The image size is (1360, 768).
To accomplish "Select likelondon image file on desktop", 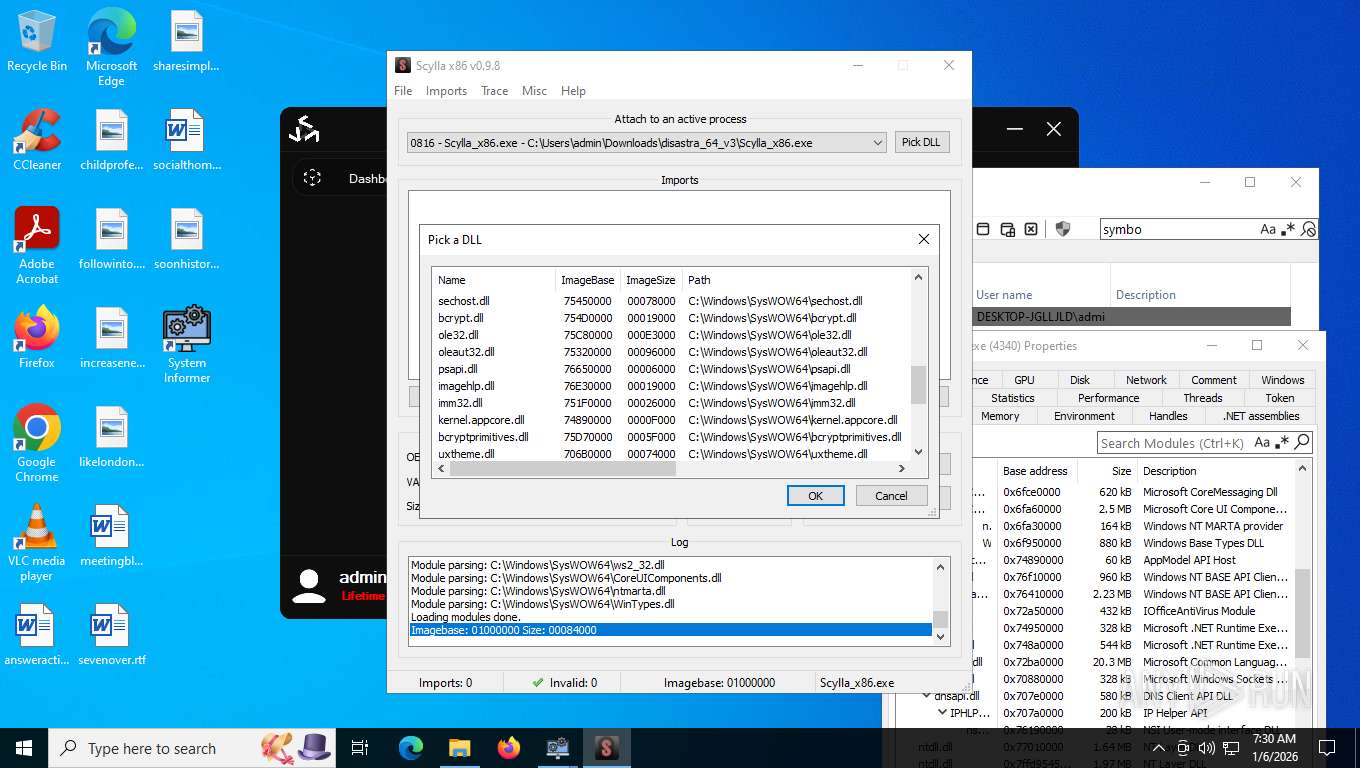I will [x=111, y=437].
